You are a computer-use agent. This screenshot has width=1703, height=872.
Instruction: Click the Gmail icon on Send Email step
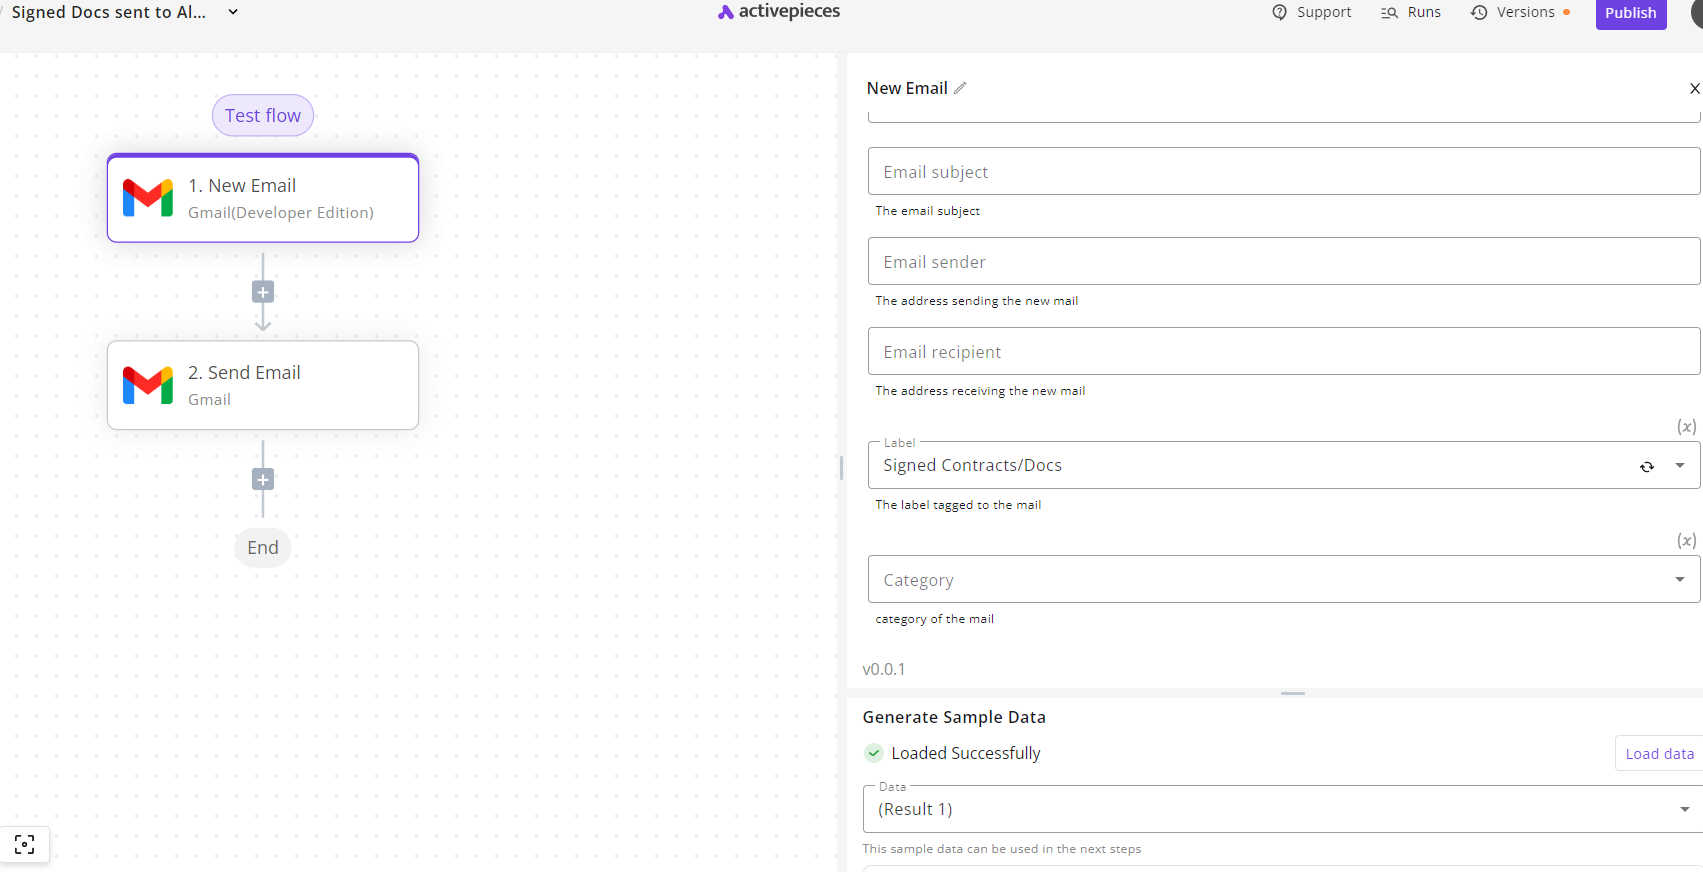click(148, 385)
